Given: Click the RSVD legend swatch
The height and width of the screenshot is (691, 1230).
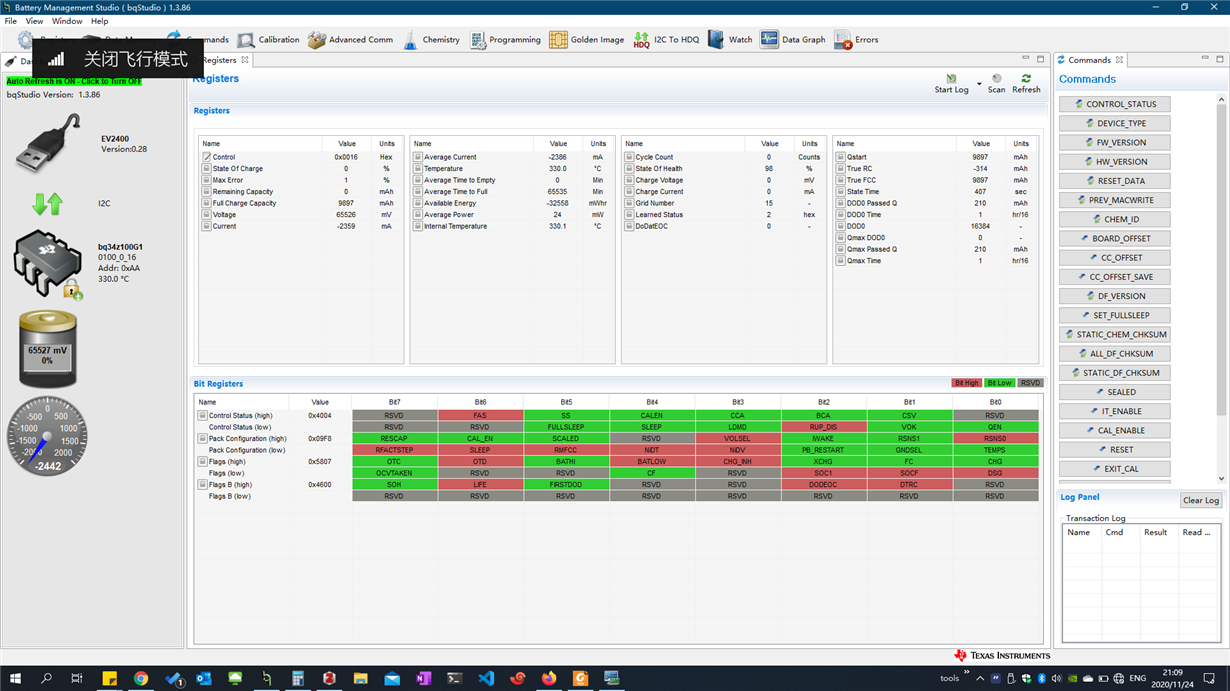Looking at the screenshot, I should pyautogui.click(x=1030, y=383).
